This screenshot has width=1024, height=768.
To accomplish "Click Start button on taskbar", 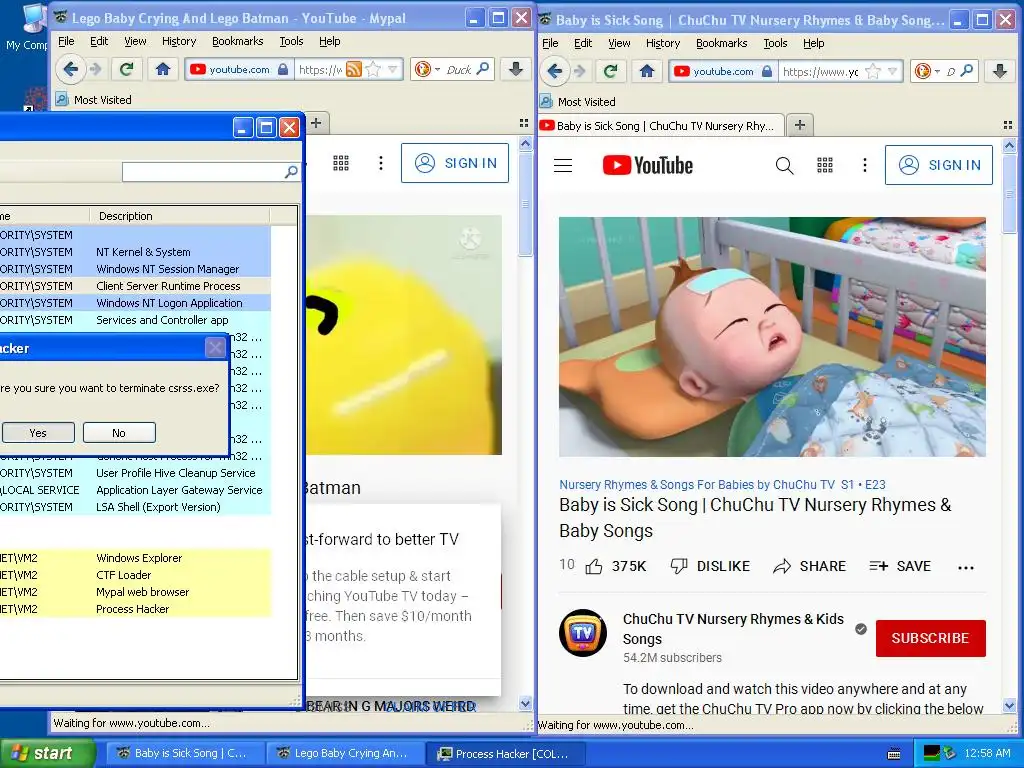I will 47,754.
